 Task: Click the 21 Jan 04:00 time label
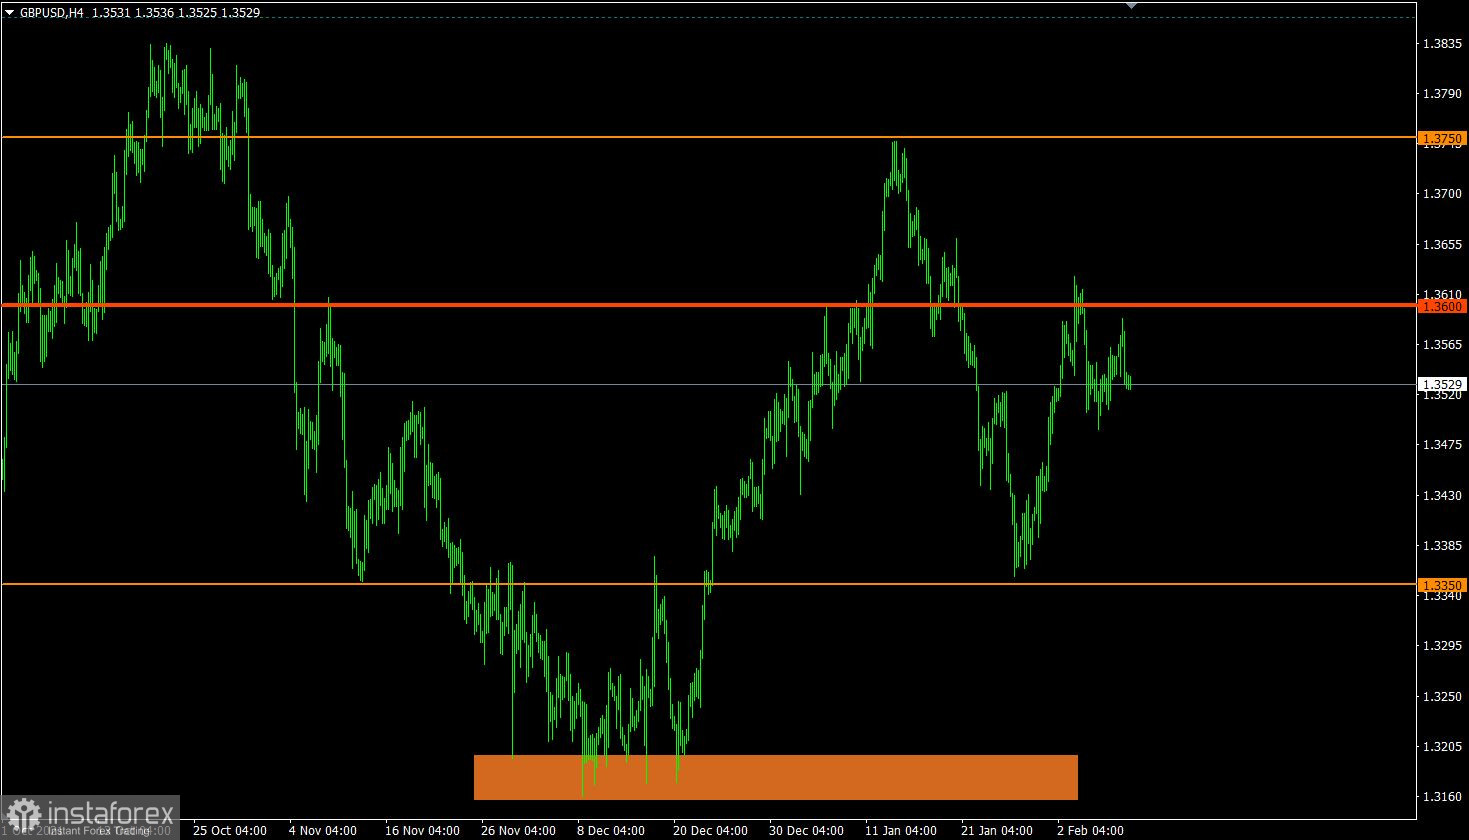click(997, 831)
